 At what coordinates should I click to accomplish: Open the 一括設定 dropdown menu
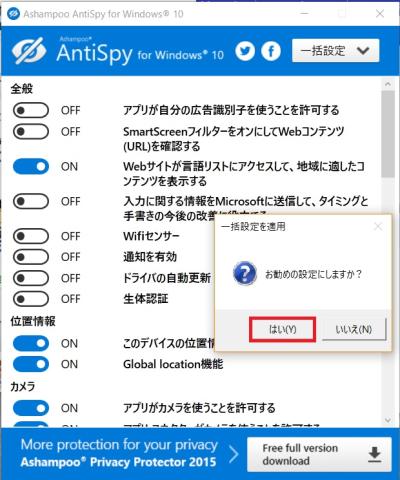pos(335,51)
